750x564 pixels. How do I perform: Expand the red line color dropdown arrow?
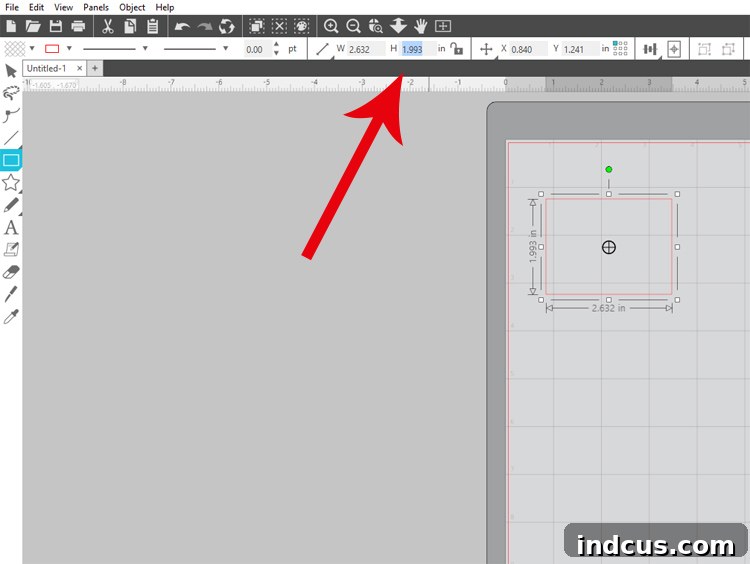click(69, 48)
